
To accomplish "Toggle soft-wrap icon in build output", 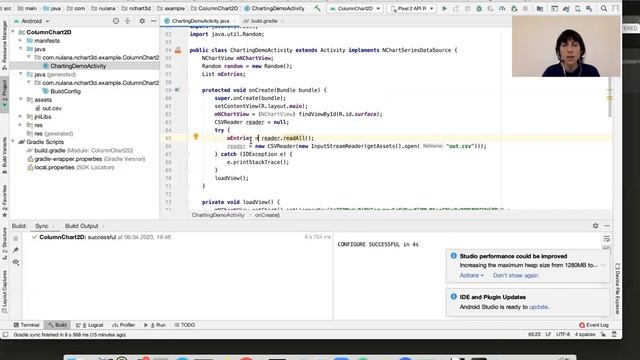I will (607, 239).
